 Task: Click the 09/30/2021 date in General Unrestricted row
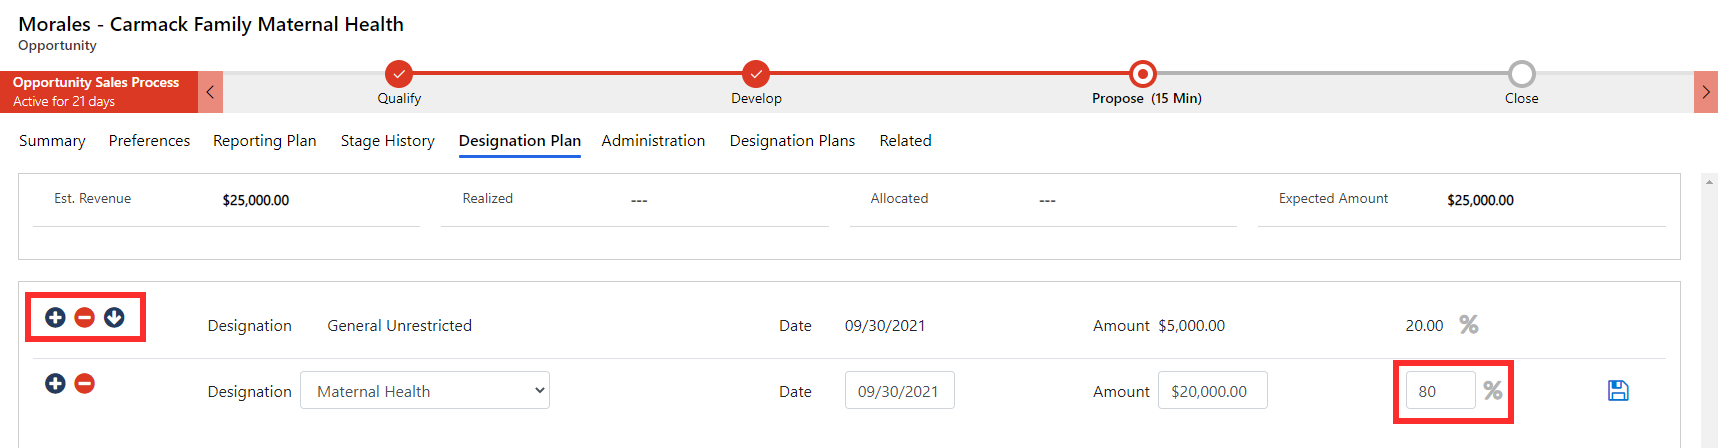(x=885, y=326)
